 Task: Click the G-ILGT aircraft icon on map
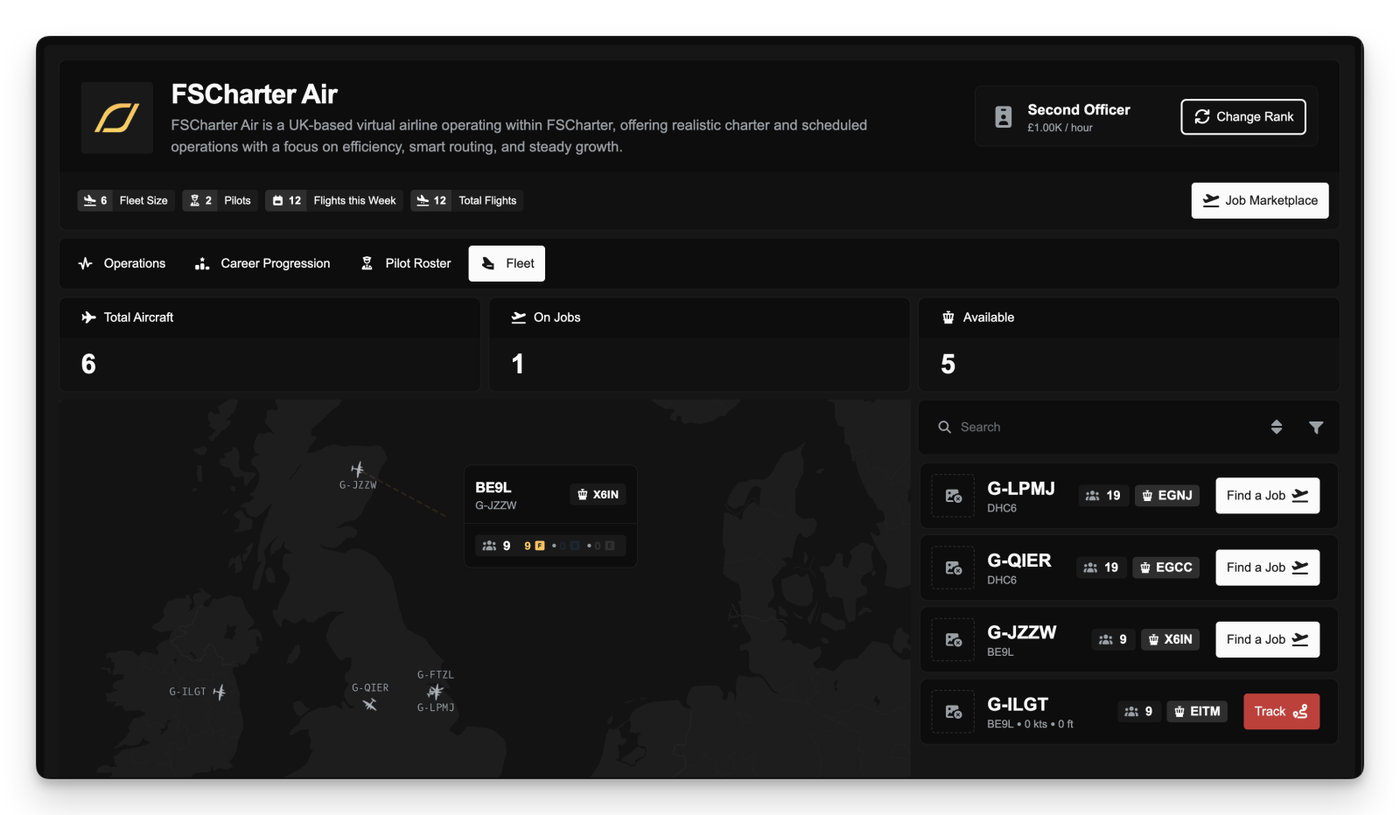[x=219, y=692]
